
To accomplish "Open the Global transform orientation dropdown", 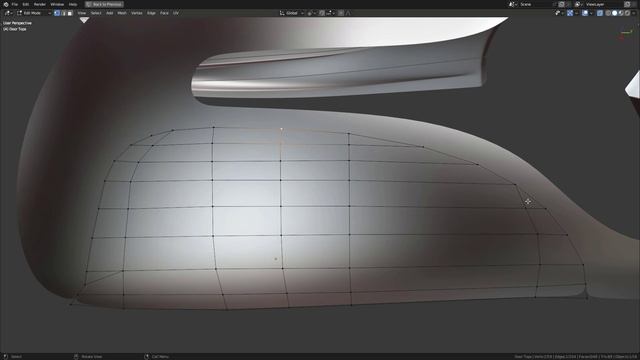I will tap(291, 13).
